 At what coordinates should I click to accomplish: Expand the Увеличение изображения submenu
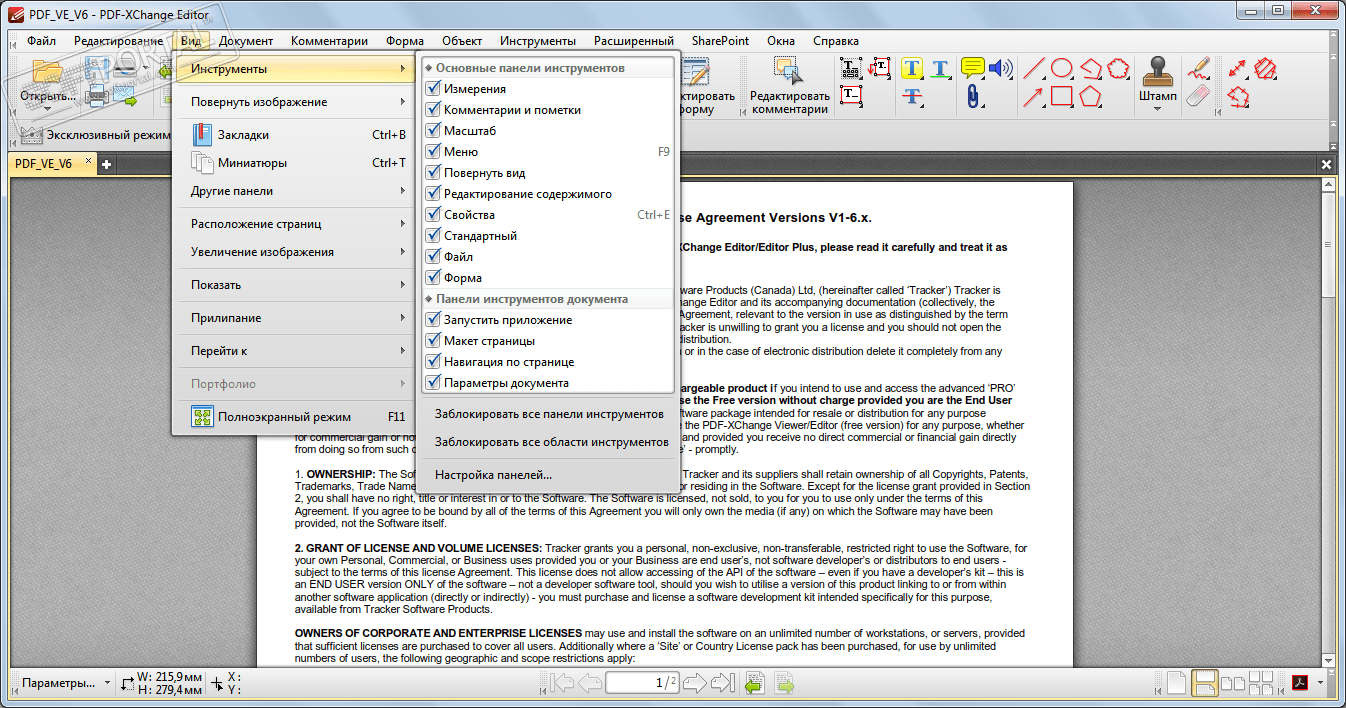[294, 252]
